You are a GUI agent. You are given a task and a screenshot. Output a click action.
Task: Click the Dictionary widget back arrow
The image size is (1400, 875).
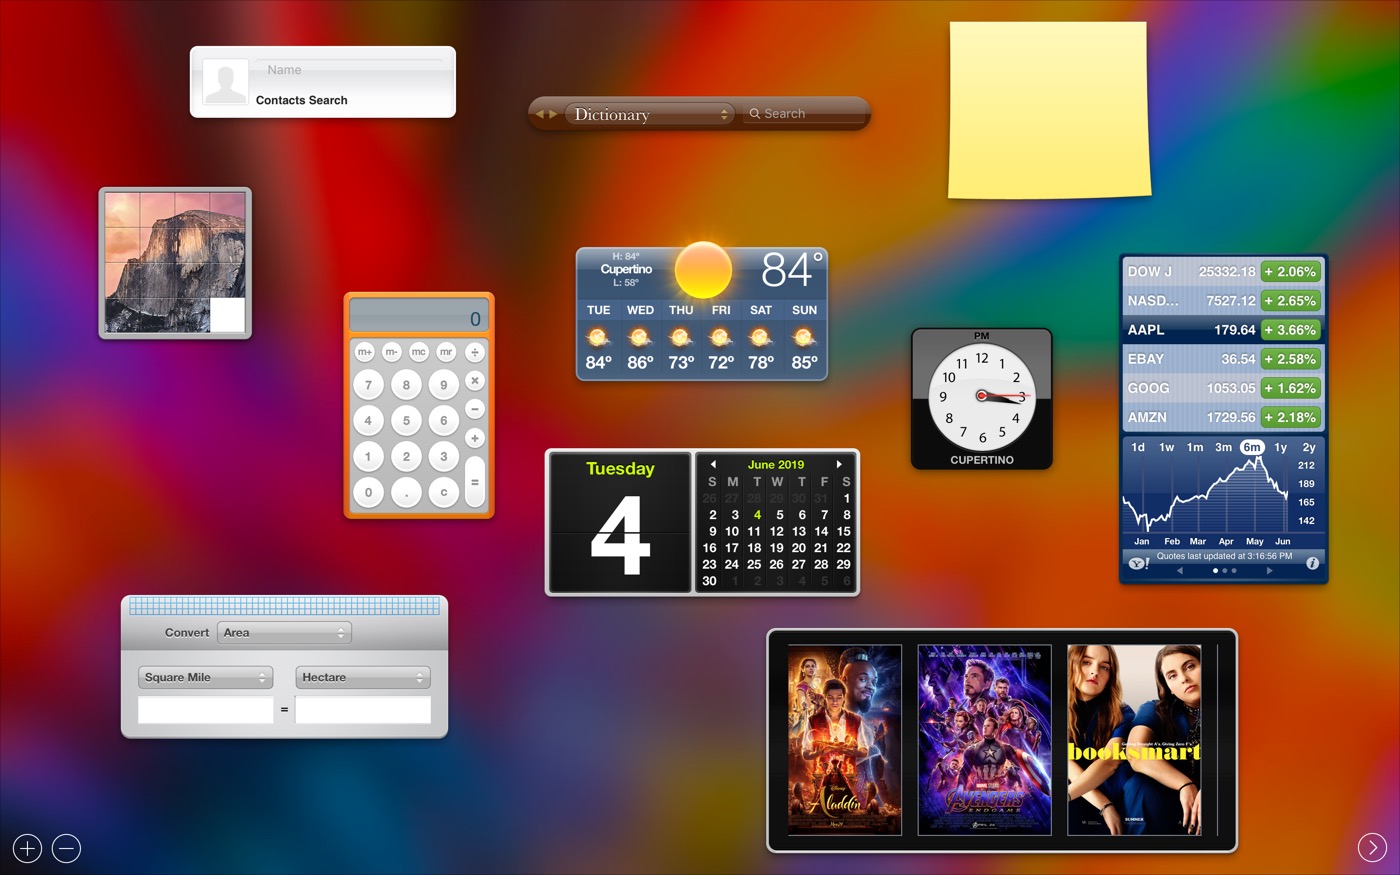[x=540, y=114]
